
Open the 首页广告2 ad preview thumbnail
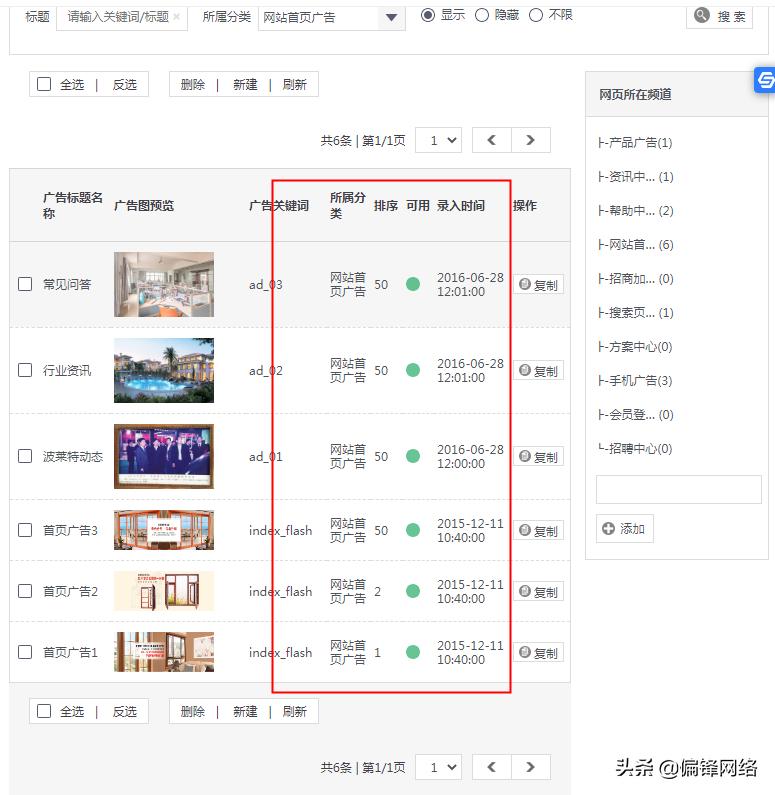[164, 591]
